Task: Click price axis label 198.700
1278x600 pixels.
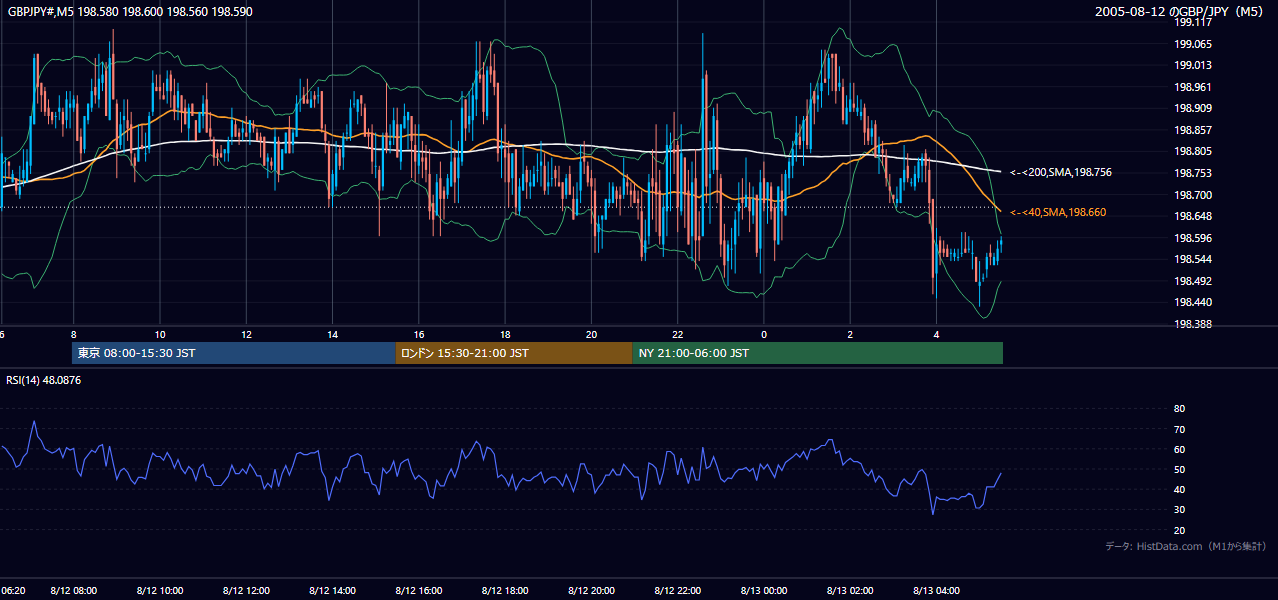Action: pyautogui.click(x=1193, y=195)
